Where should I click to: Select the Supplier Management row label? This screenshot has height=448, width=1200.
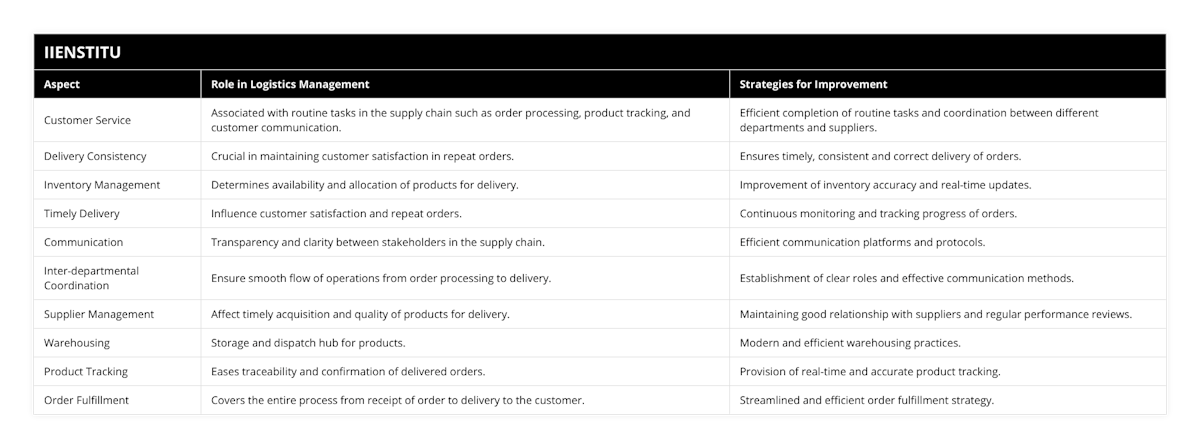click(x=99, y=314)
